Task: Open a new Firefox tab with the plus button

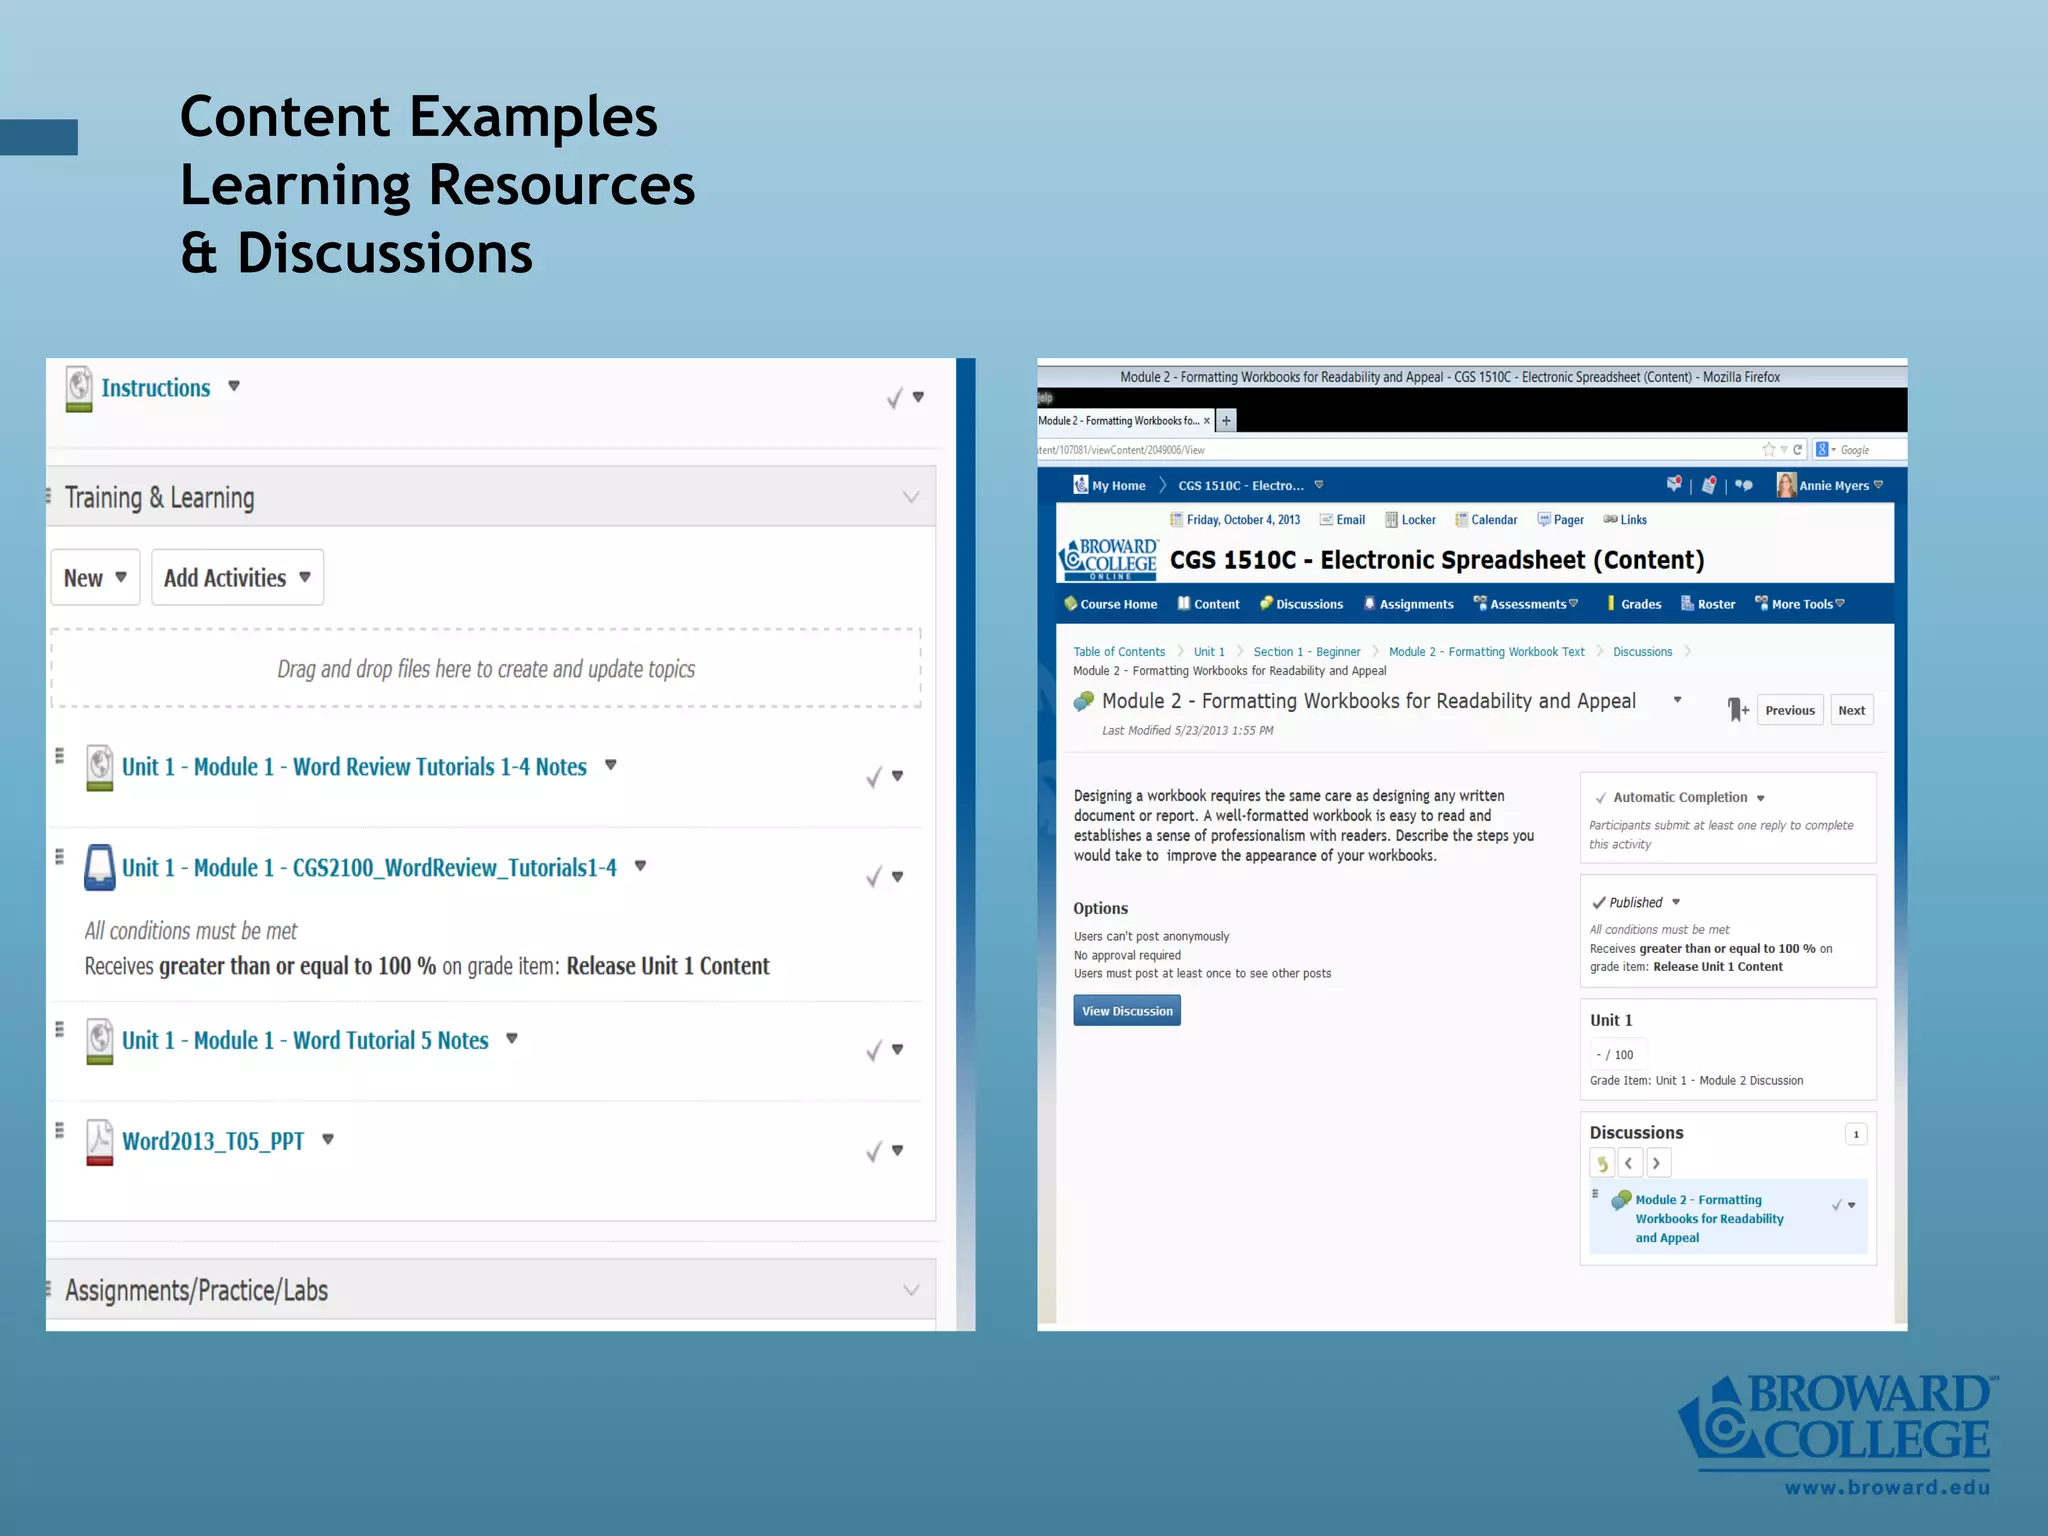Action: pyautogui.click(x=1226, y=421)
